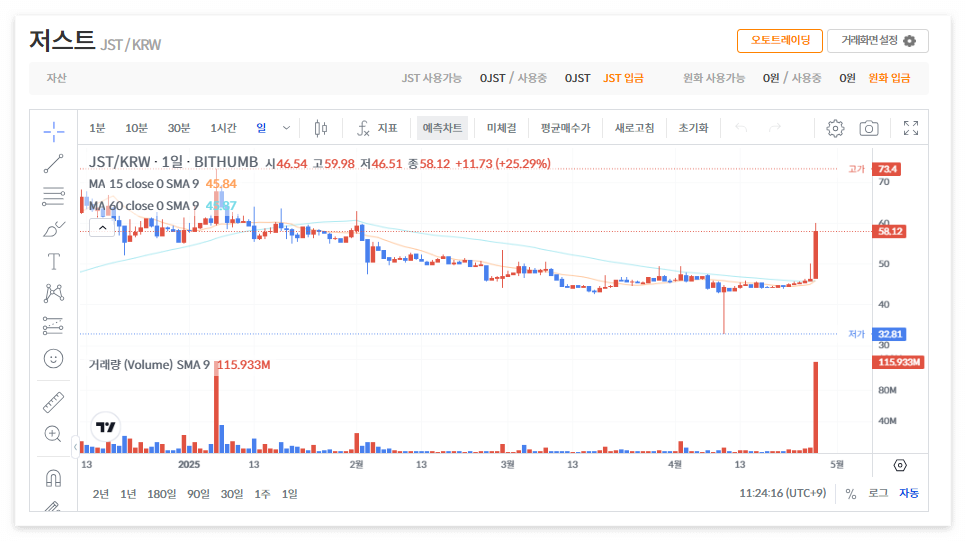The height and width of the screenshot is (541, 966).
Task: Activate the zoom in tool
Action: (54, 434)
